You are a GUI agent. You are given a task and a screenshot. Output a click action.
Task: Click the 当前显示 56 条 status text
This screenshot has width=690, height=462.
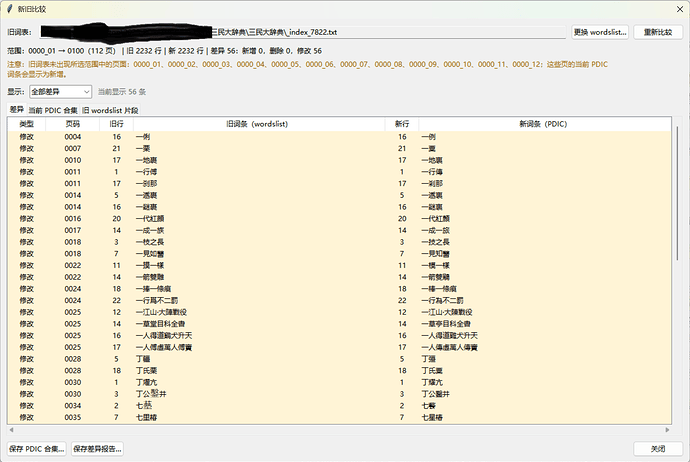click(x=122, y=92)
